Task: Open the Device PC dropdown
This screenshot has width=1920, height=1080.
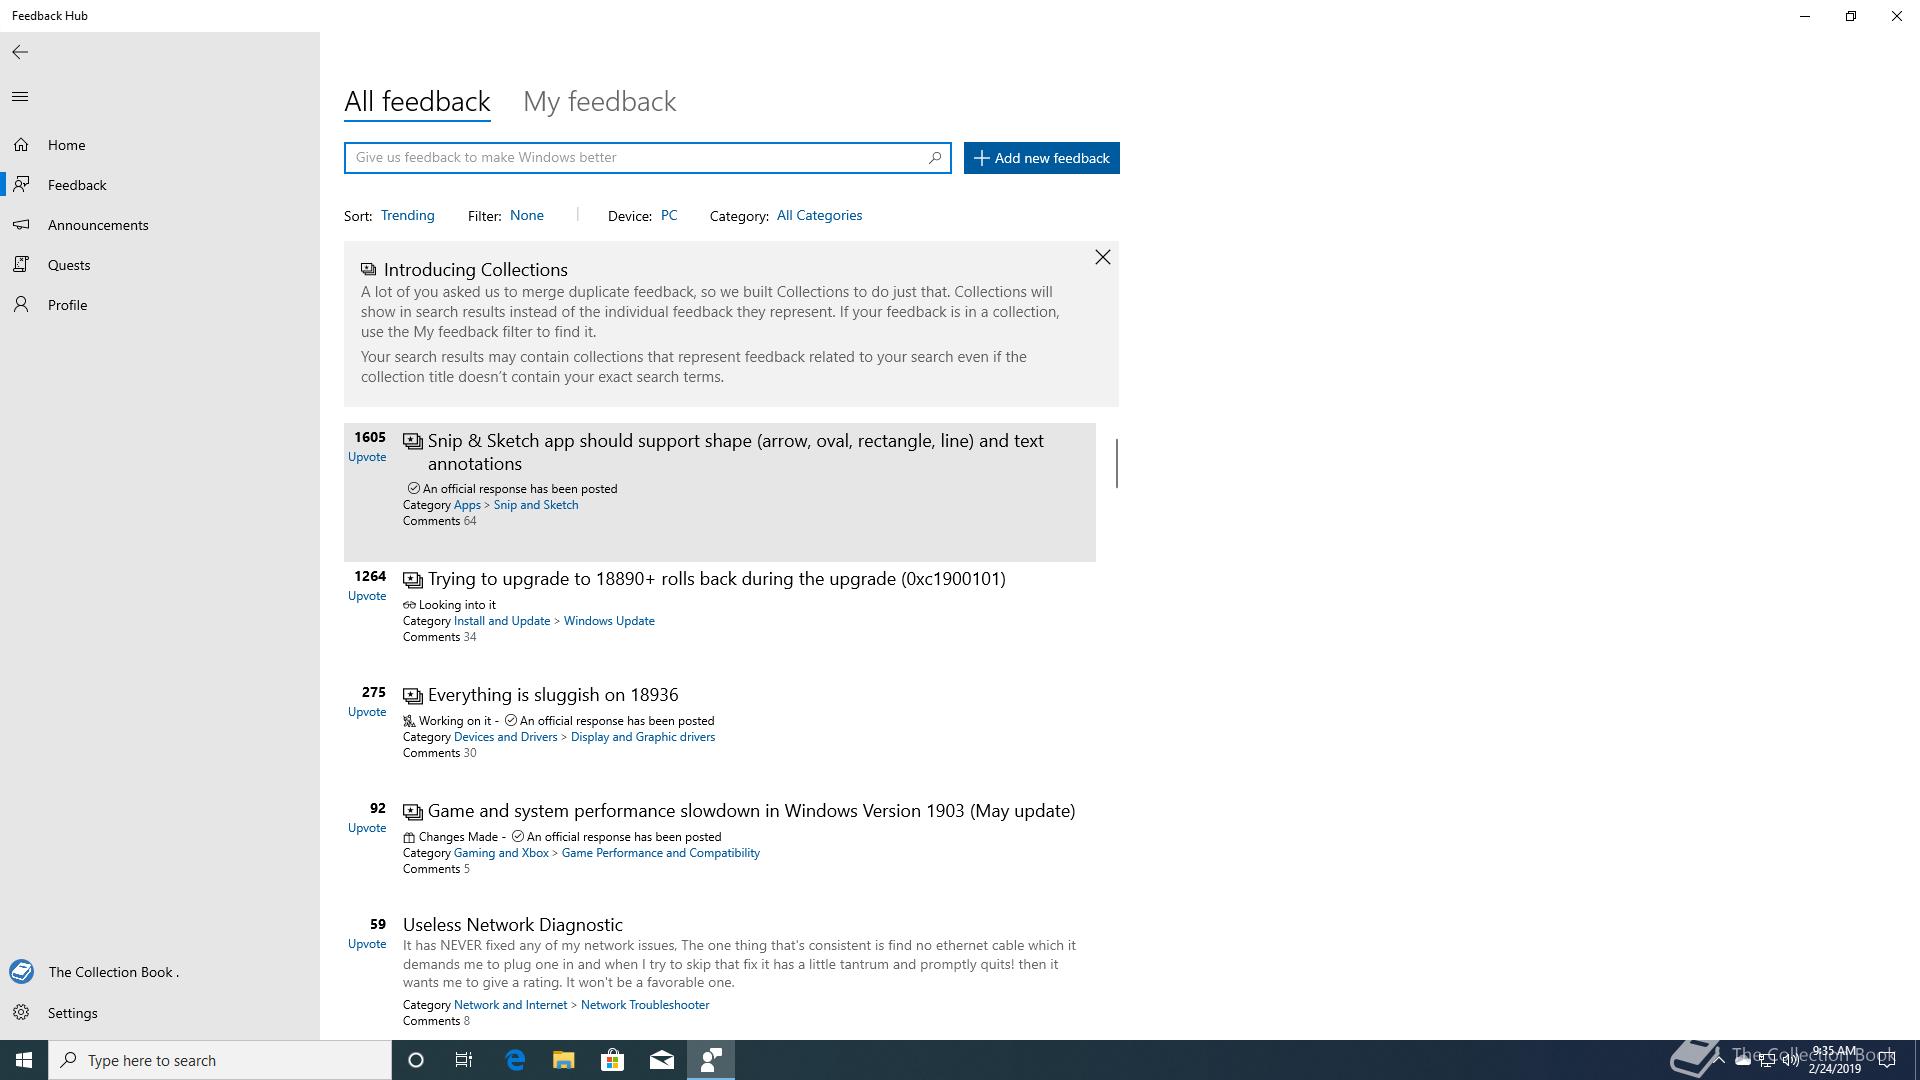Action: click(x=669, y=216)
